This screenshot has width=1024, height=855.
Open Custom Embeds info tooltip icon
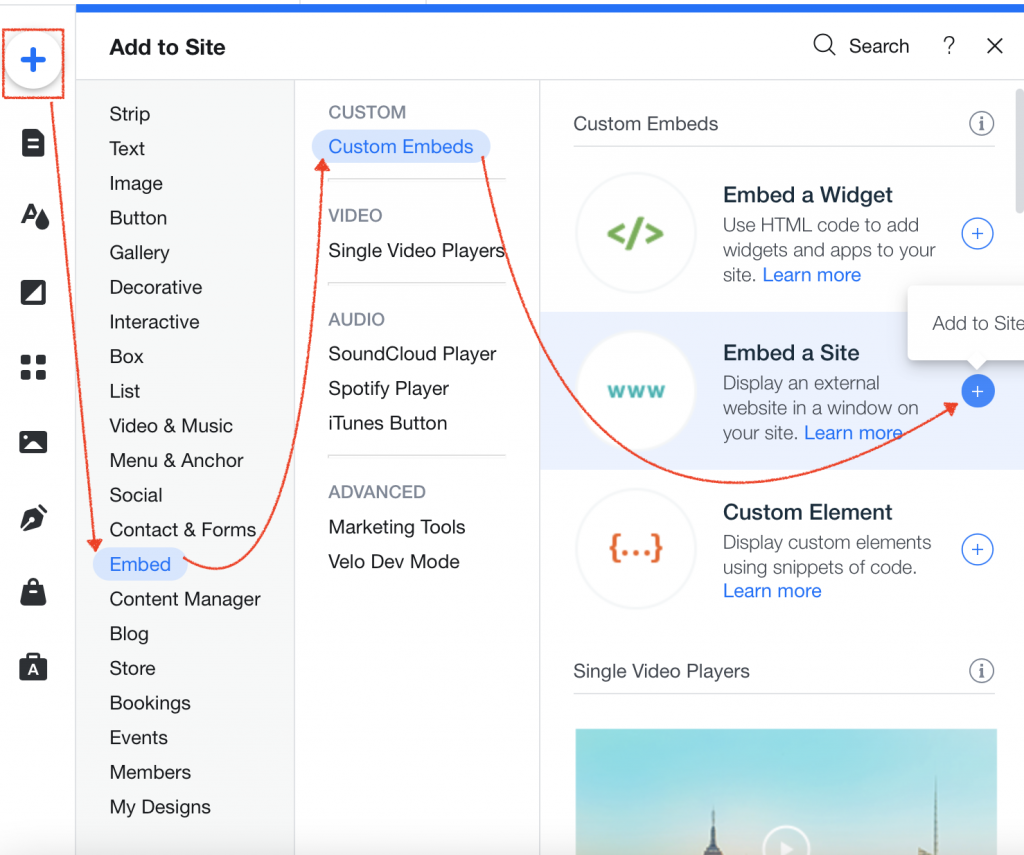pyautogui.click(x=981, y=123)
